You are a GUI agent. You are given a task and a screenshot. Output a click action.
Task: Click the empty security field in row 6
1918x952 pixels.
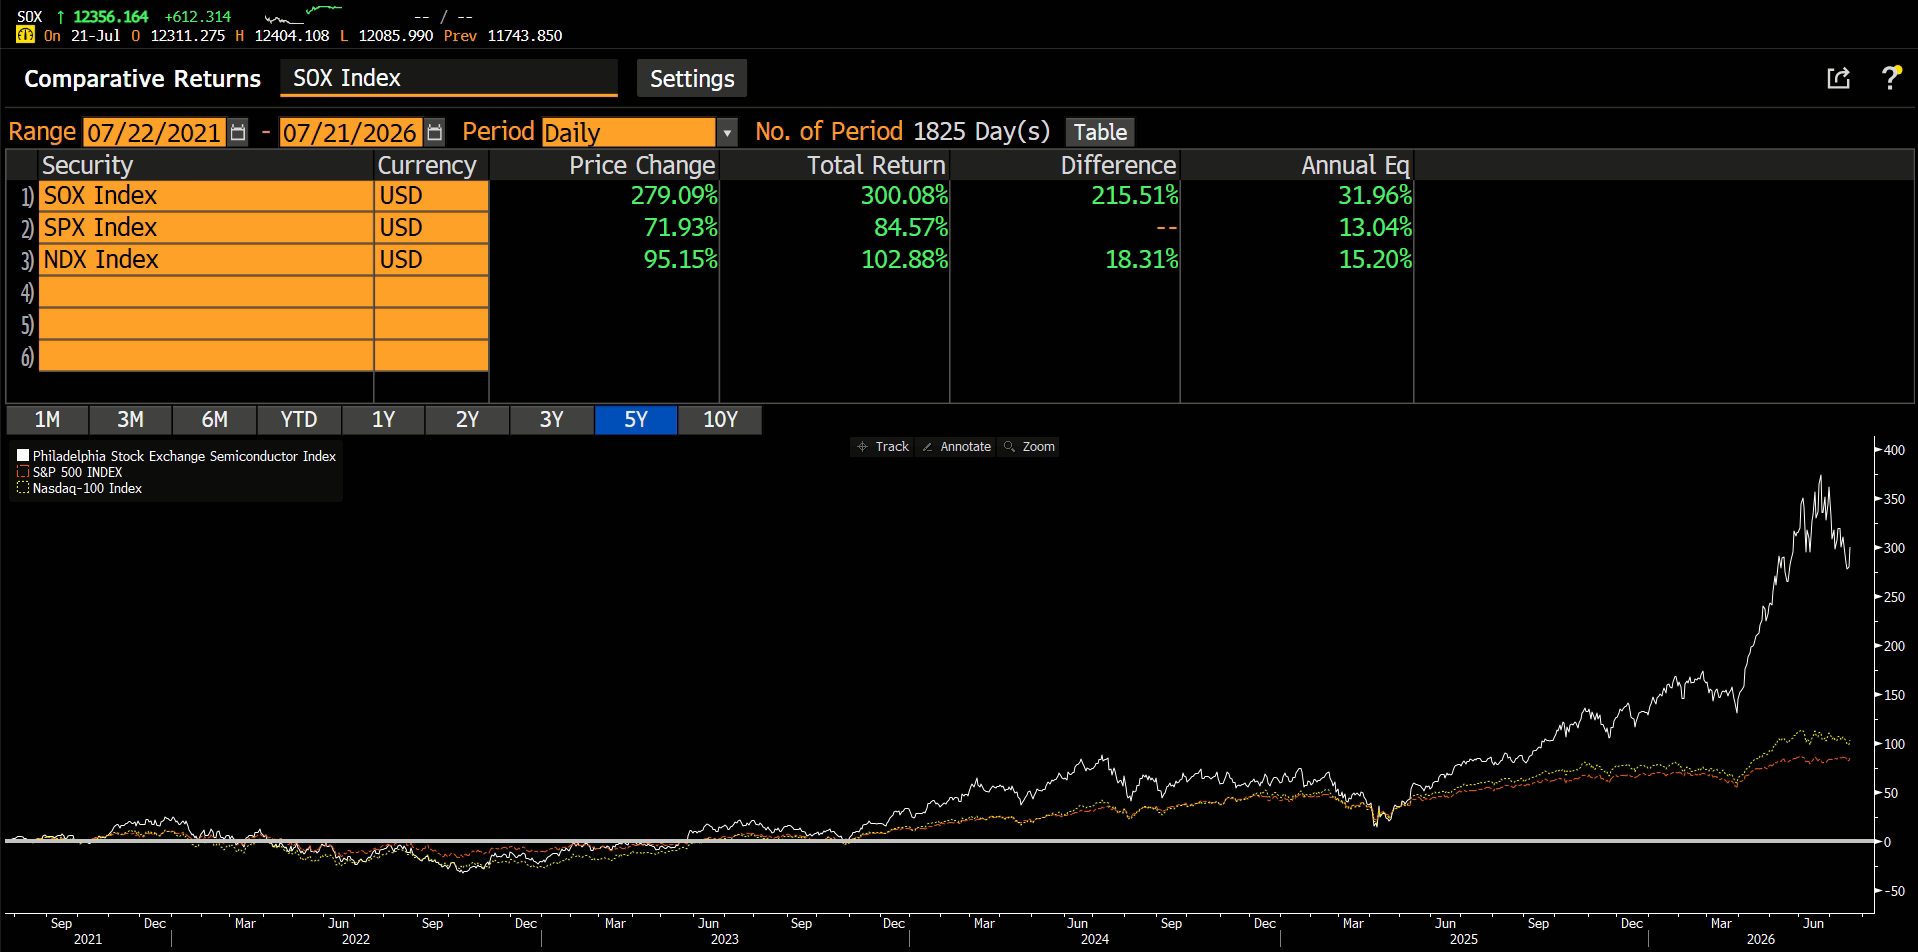(206, 356)
